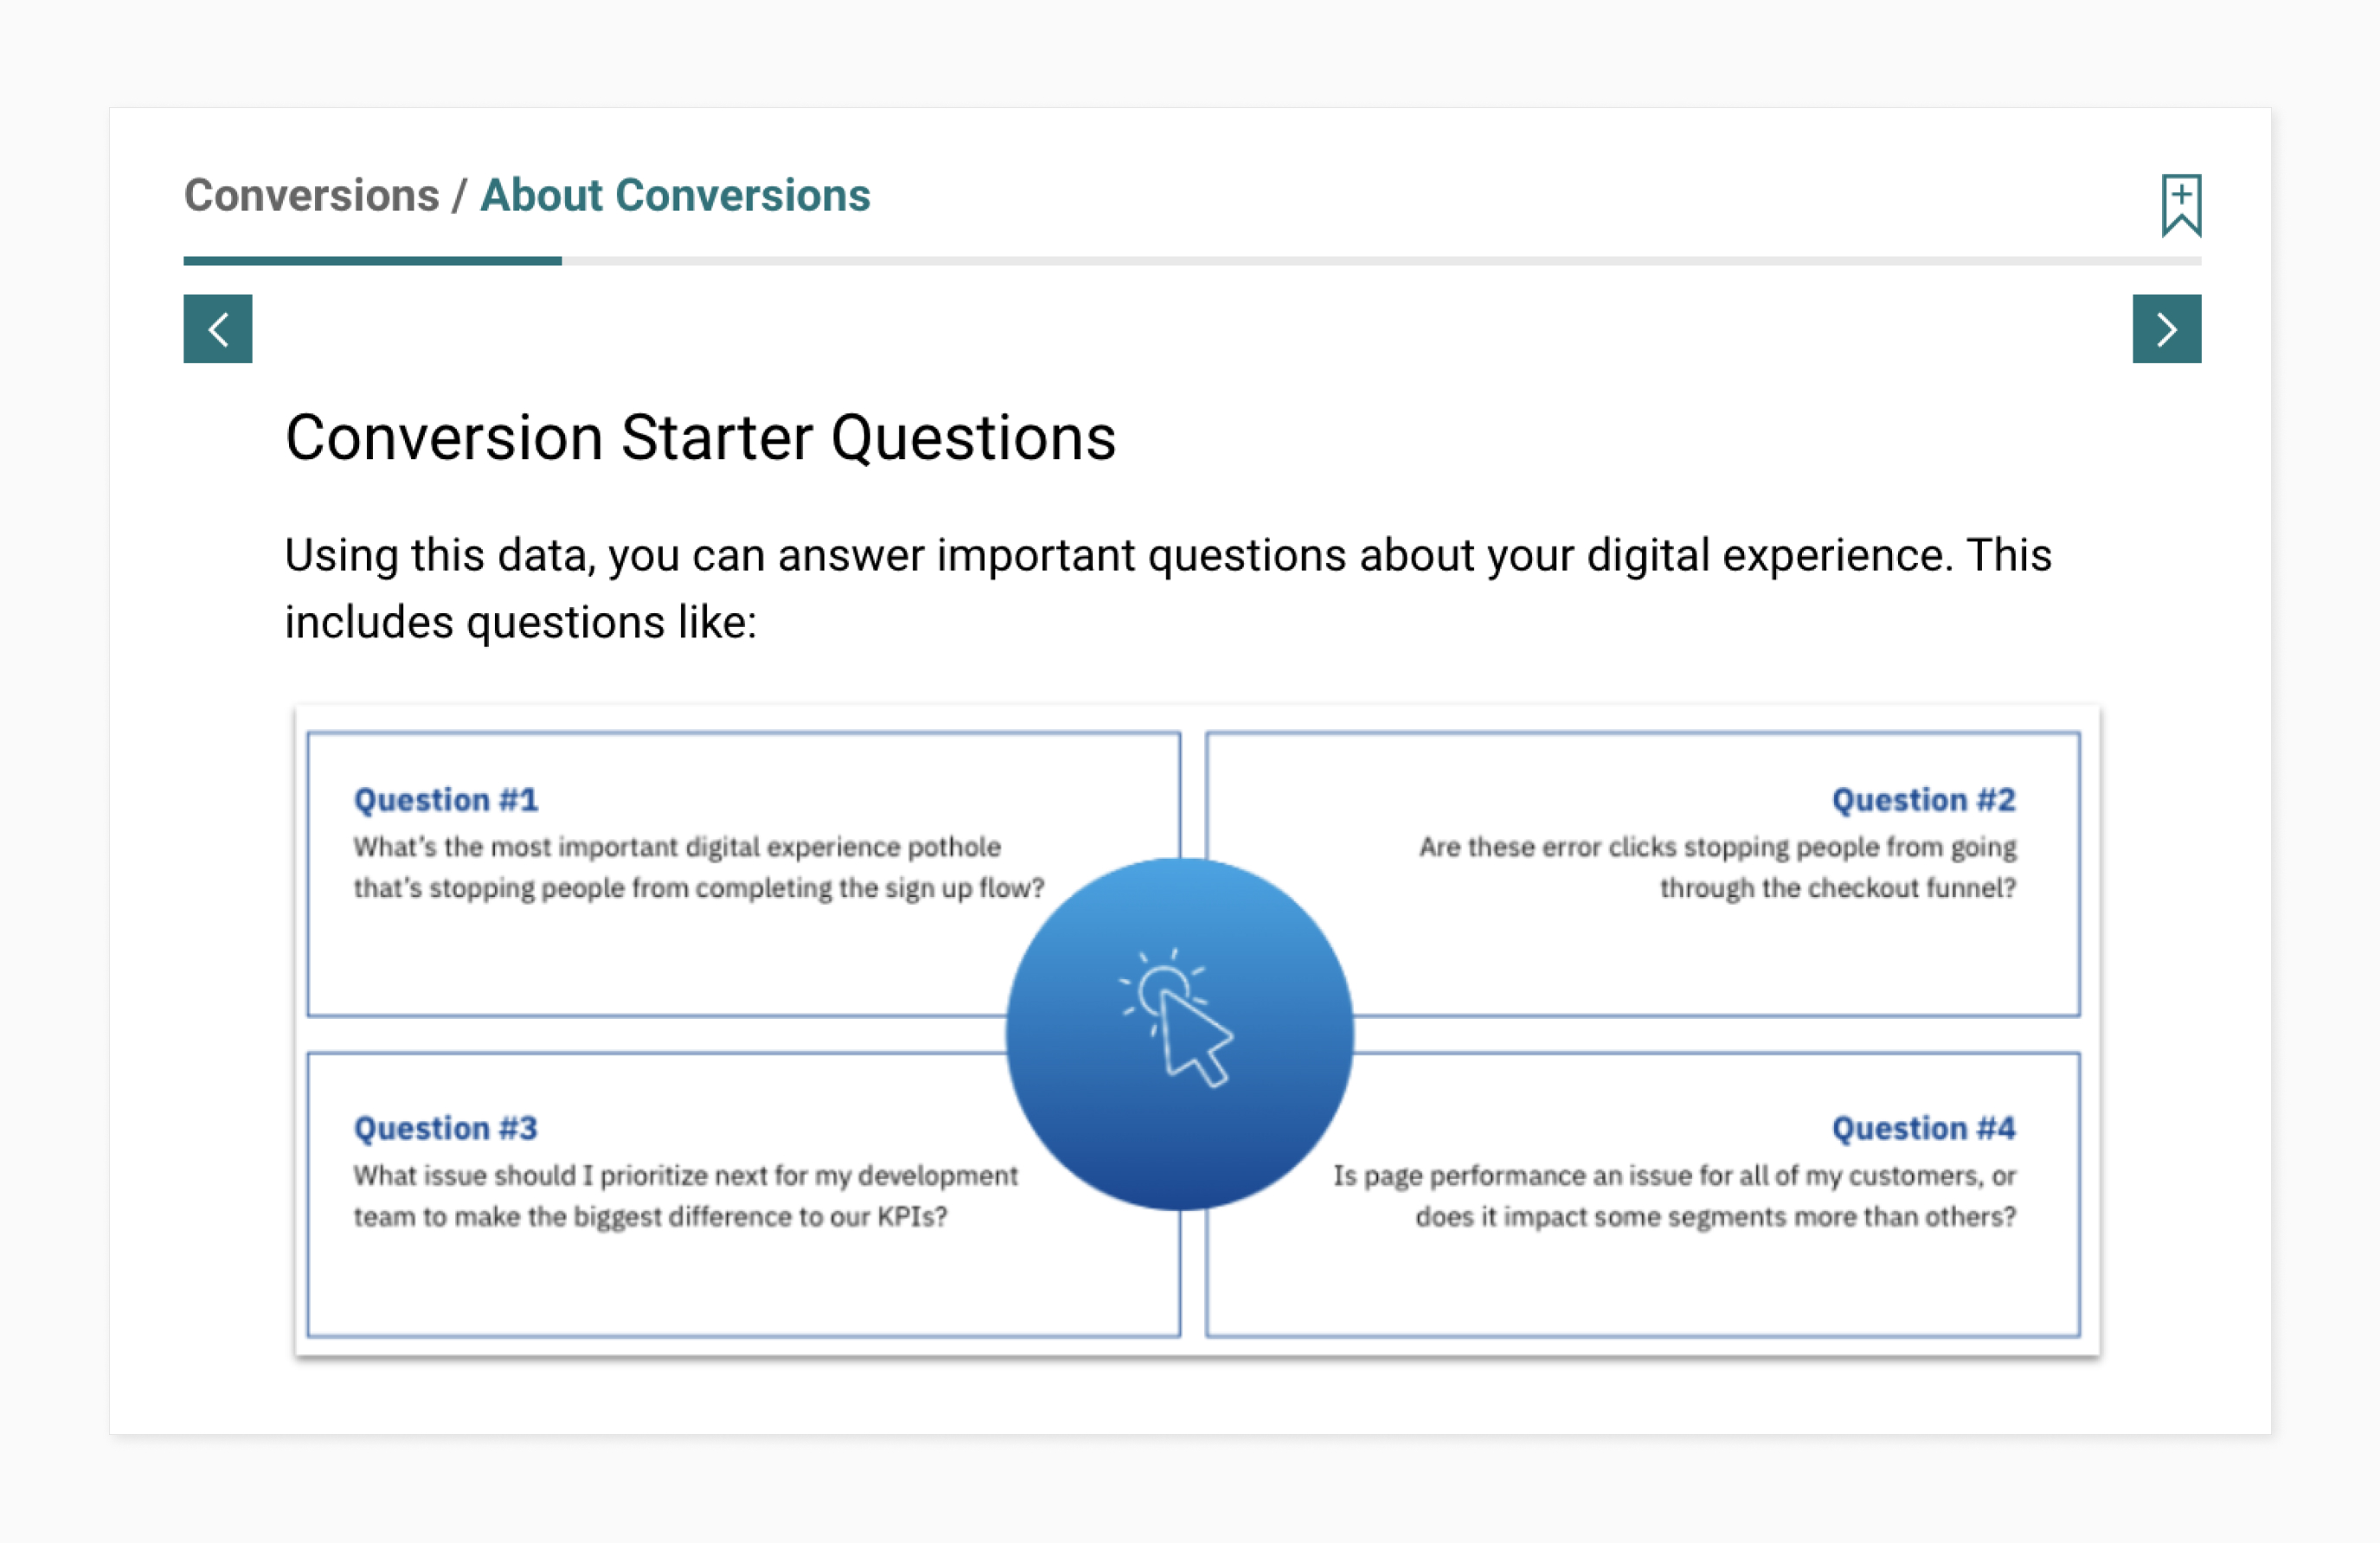The width and height of the screenshot is (2380, 1543).
Task: Click the checkout funnel question text
Action: (x=1717, y=867)
